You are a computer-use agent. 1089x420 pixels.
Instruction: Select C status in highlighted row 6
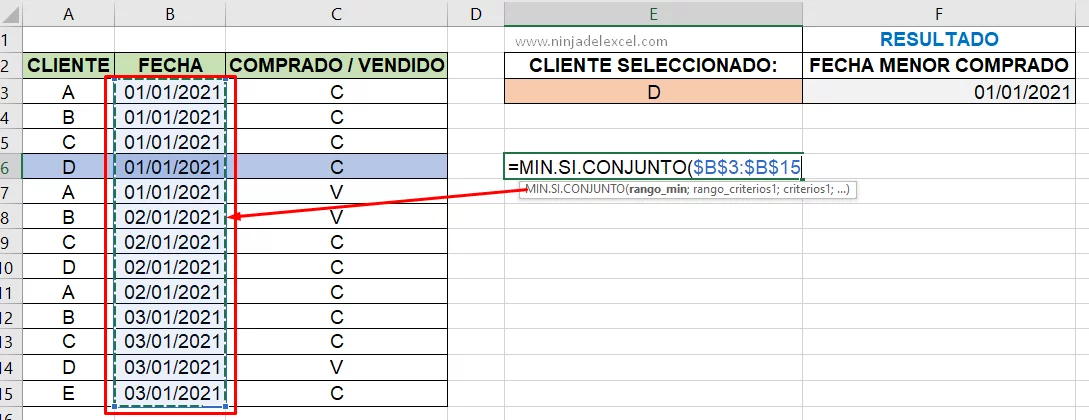click(x=337, y=167)
